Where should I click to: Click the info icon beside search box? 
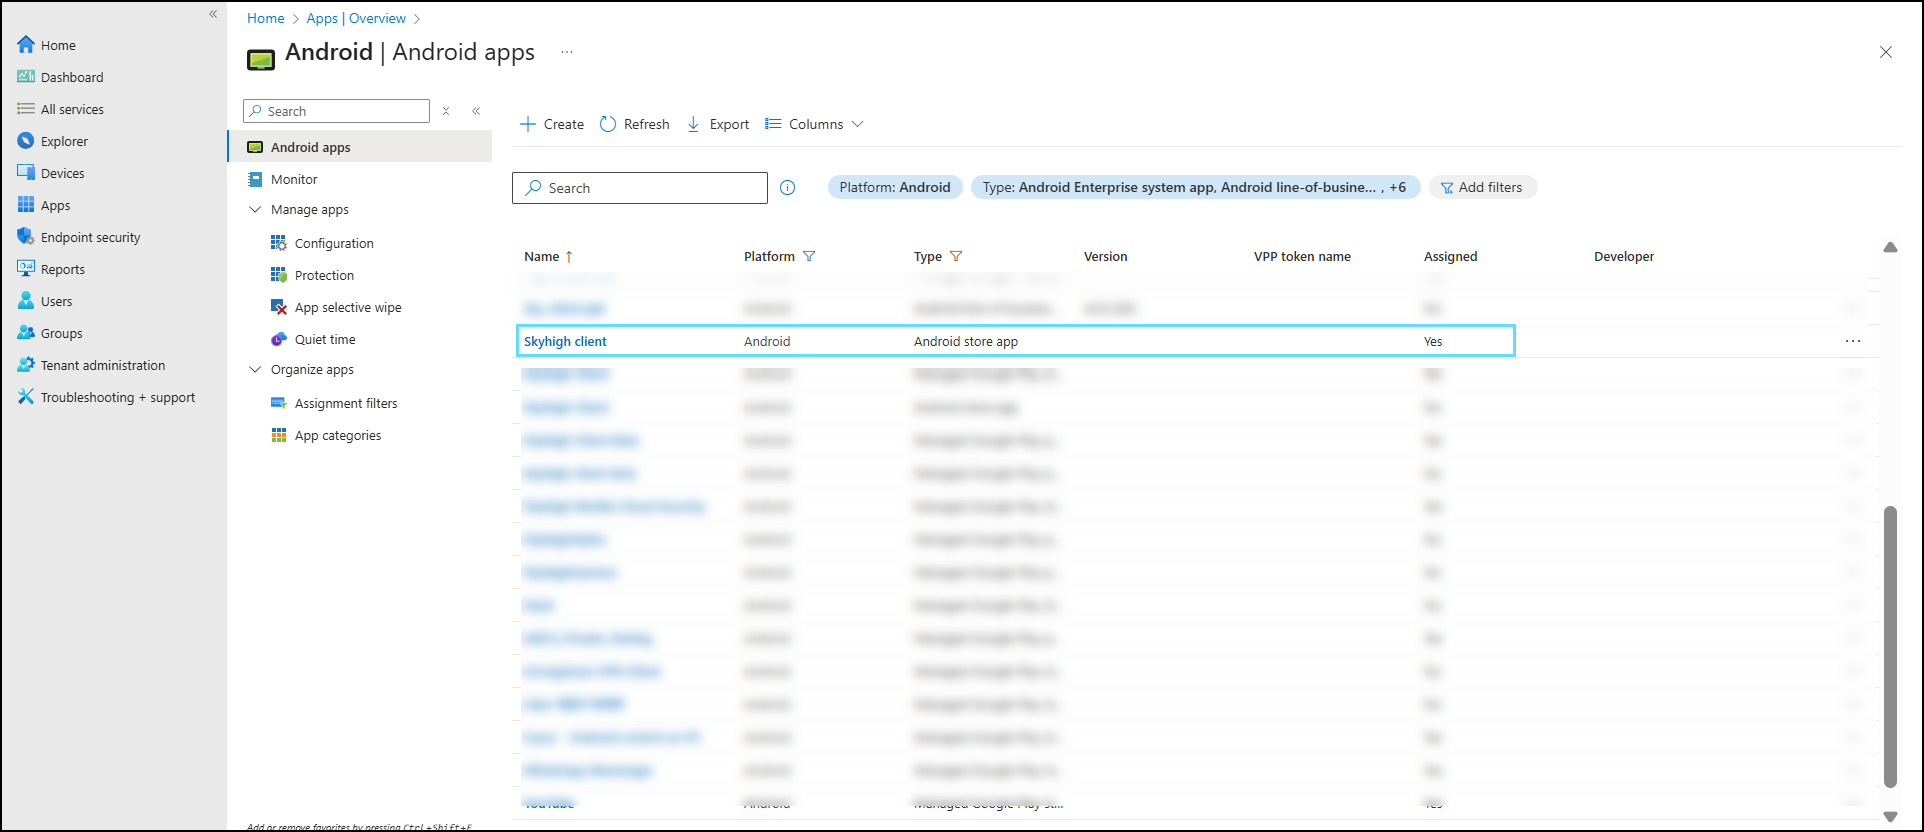click(x=788, y=188)
